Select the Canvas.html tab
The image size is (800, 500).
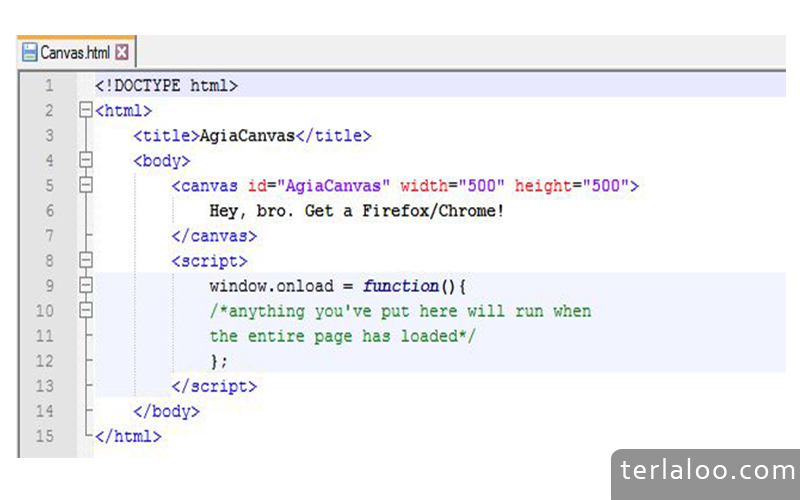coord(76,52)
